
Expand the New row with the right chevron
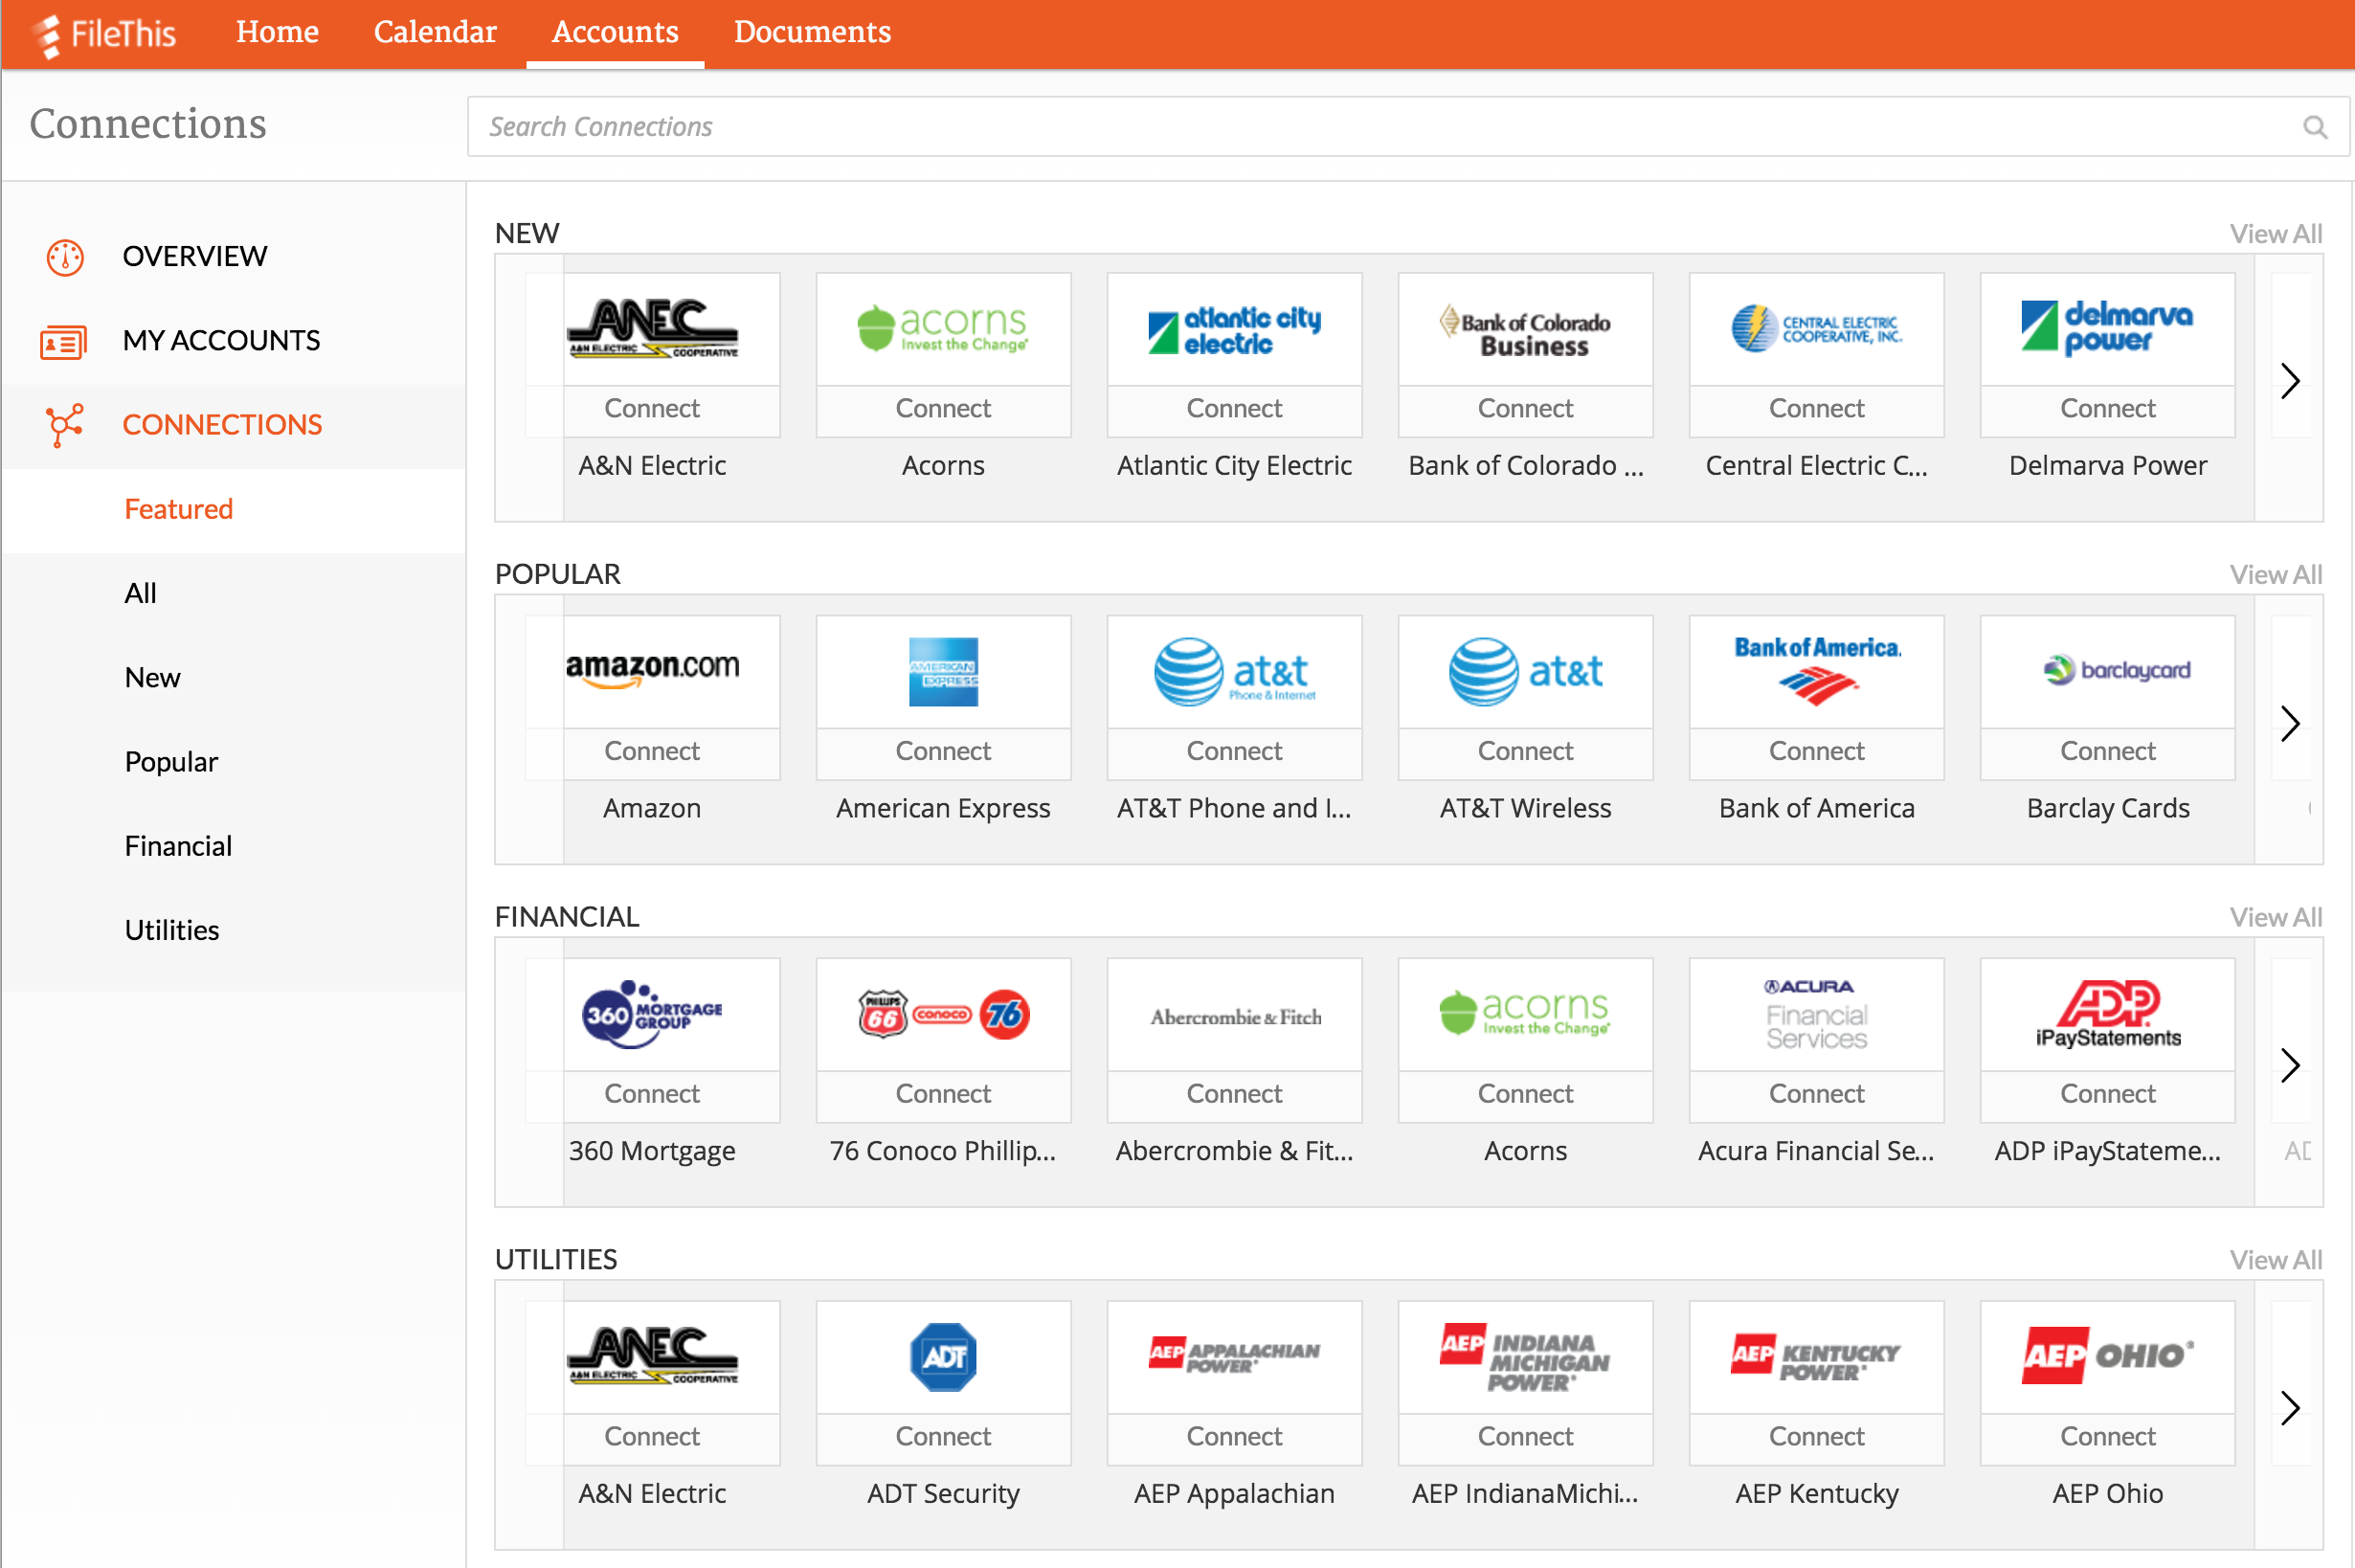coord(2290,381)
